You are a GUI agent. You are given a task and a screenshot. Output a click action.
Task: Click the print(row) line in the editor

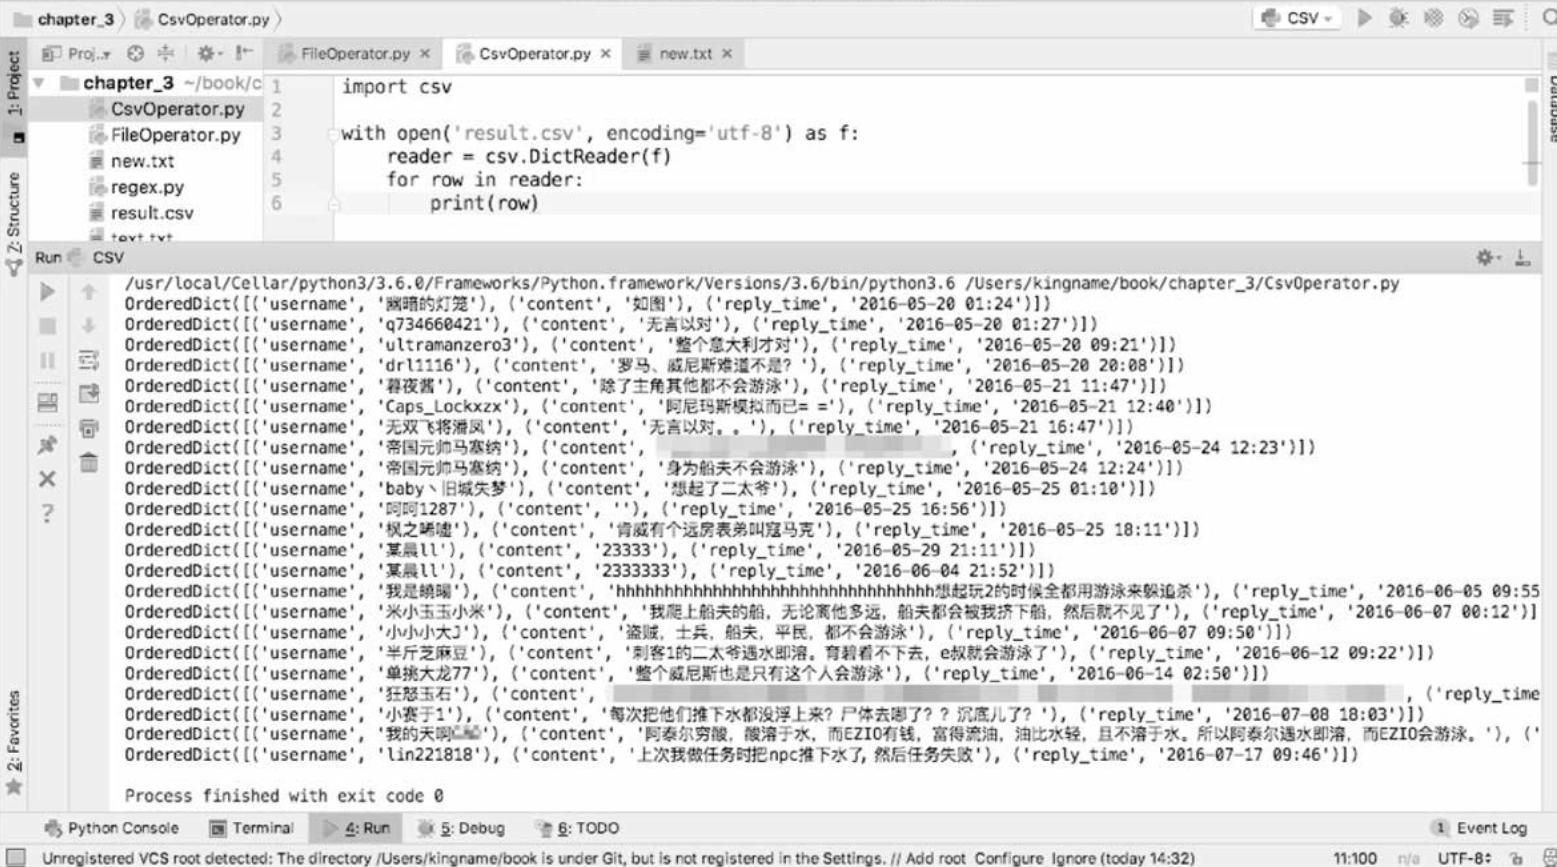click(x=484, y=203)
